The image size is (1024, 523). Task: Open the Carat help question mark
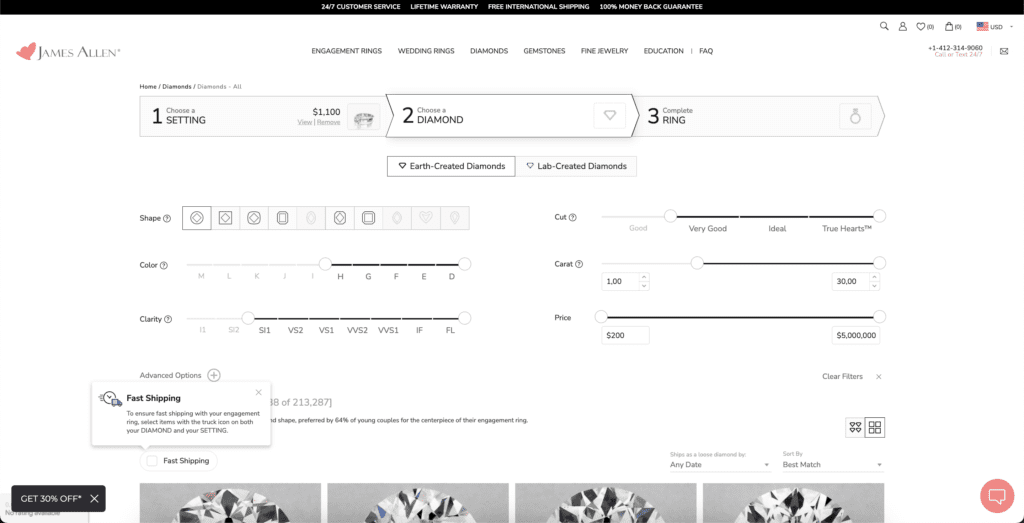pos(579,264)
